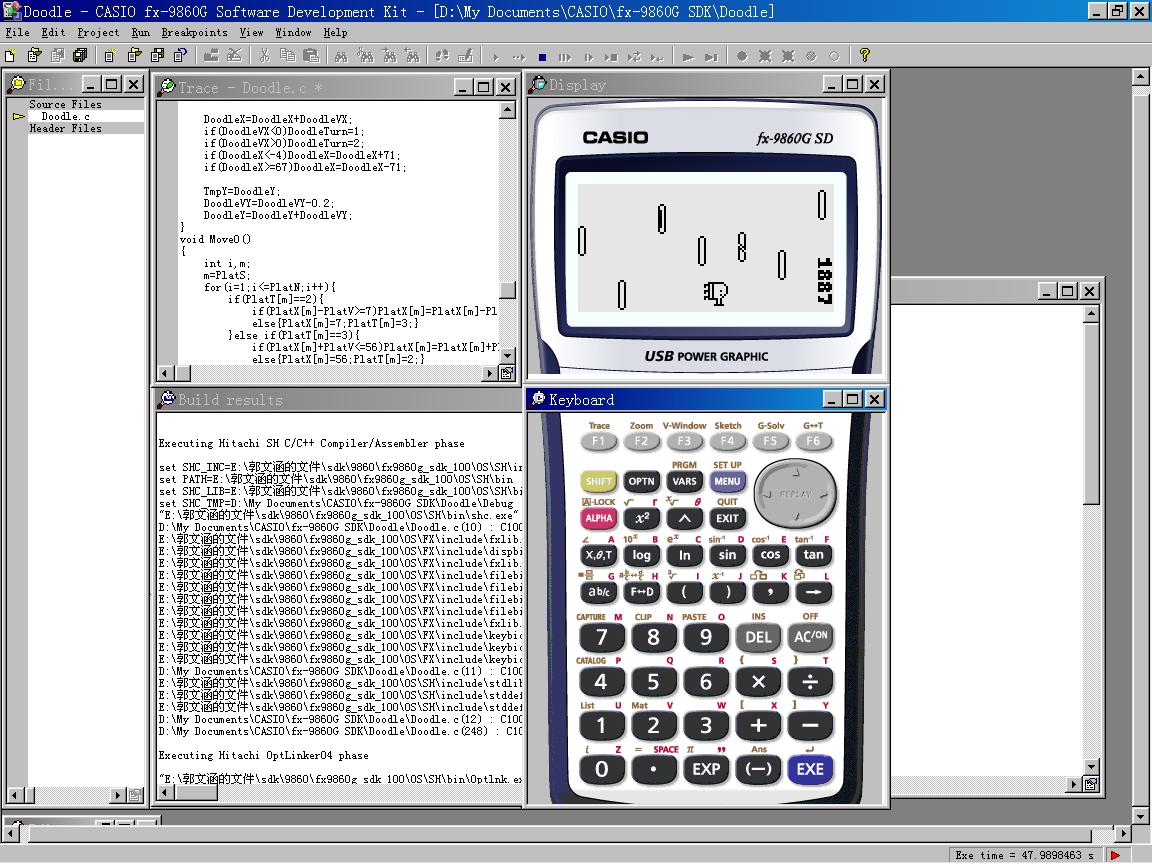Toggle the ALPHA key on calculator keyboard

pyautogui.click(x=598, y=518)
